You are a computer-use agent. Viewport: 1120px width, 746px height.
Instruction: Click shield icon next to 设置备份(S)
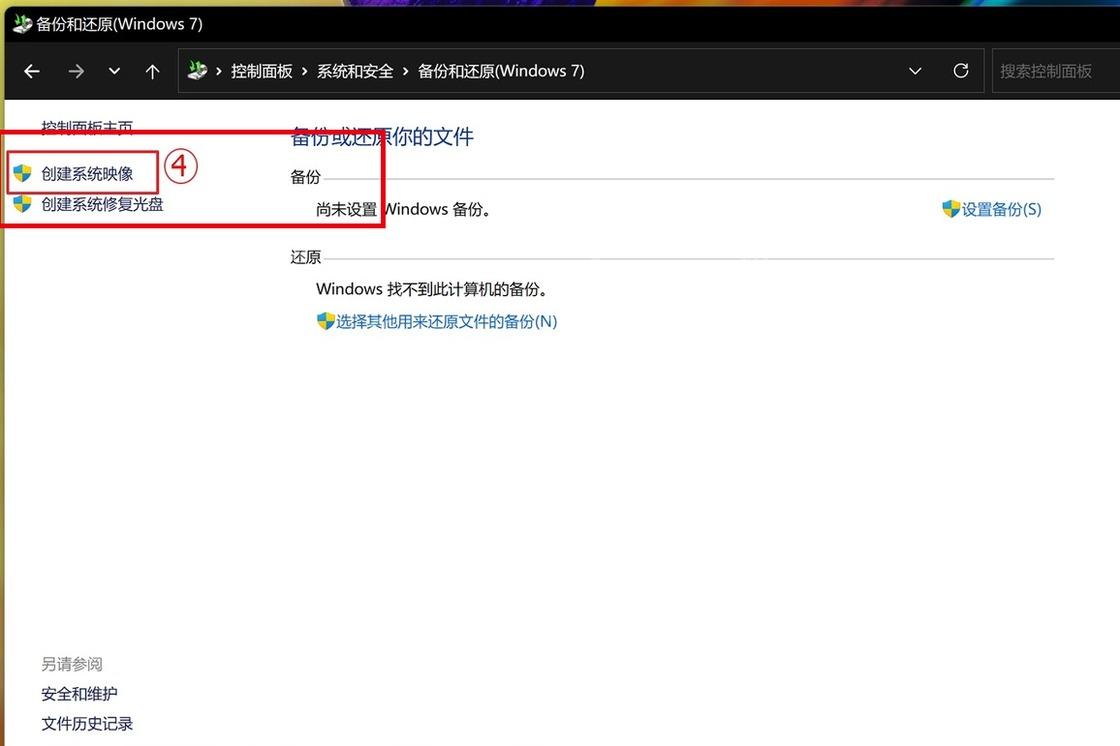coord(951,209)
